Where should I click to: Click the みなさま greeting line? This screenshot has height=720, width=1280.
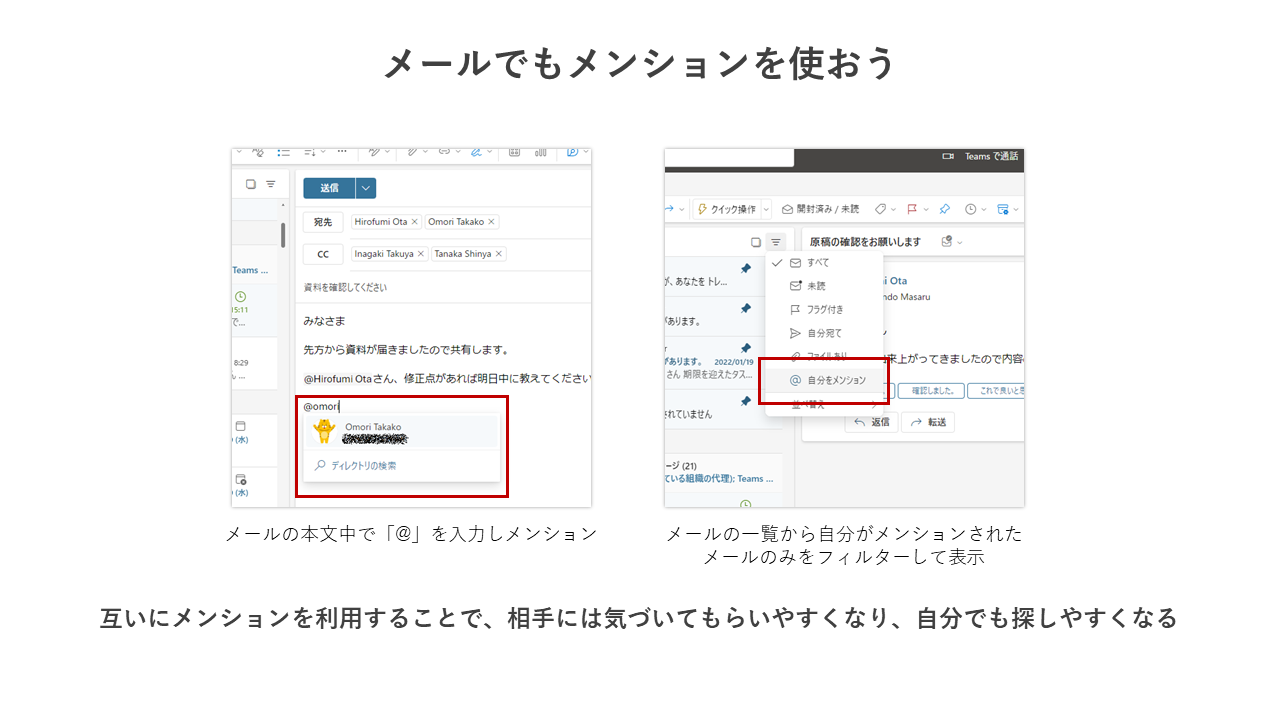[325, 321]
